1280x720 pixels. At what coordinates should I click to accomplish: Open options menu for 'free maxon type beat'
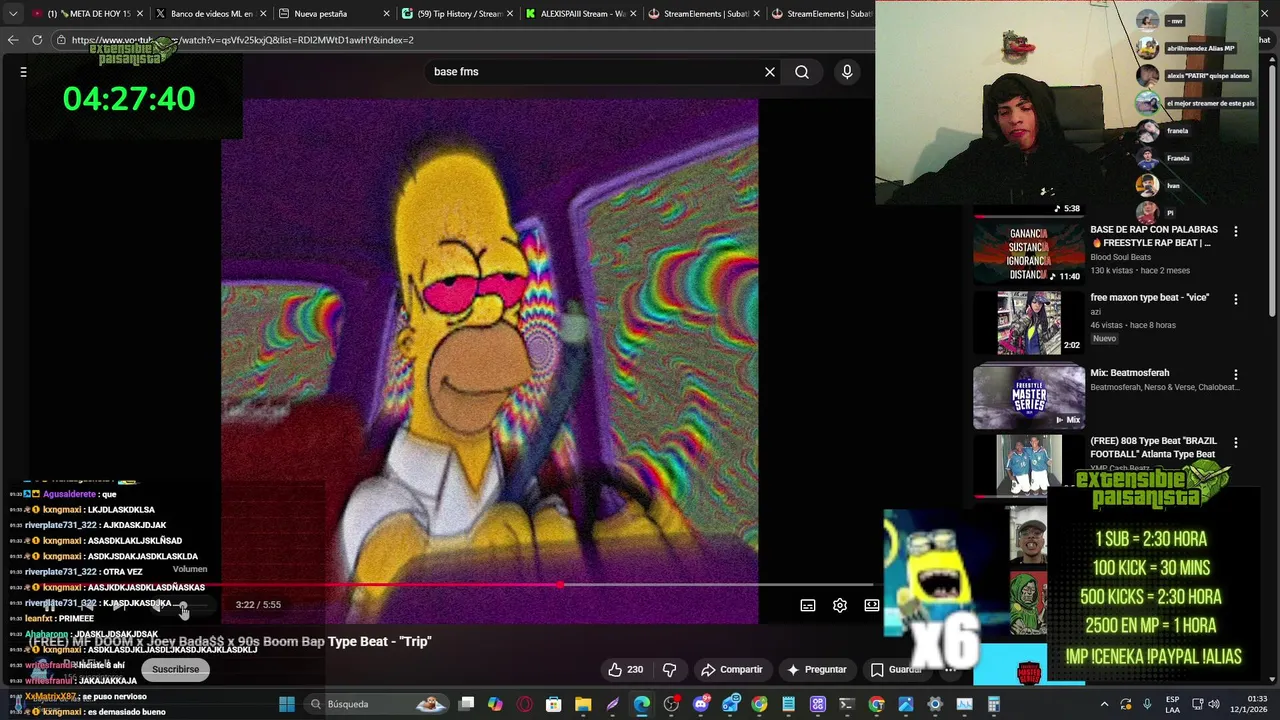click(x=1236, y=299)
